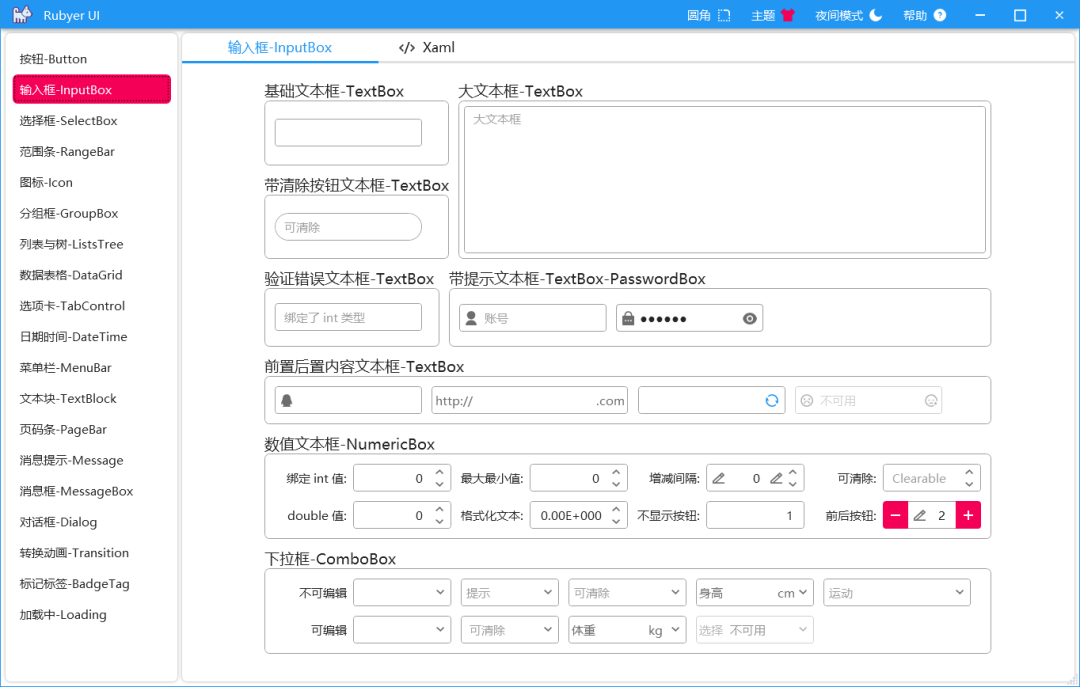Click the refresh icon inside the URL textbox
This screenshot has width=1080, height=687.
click(771, 400)
